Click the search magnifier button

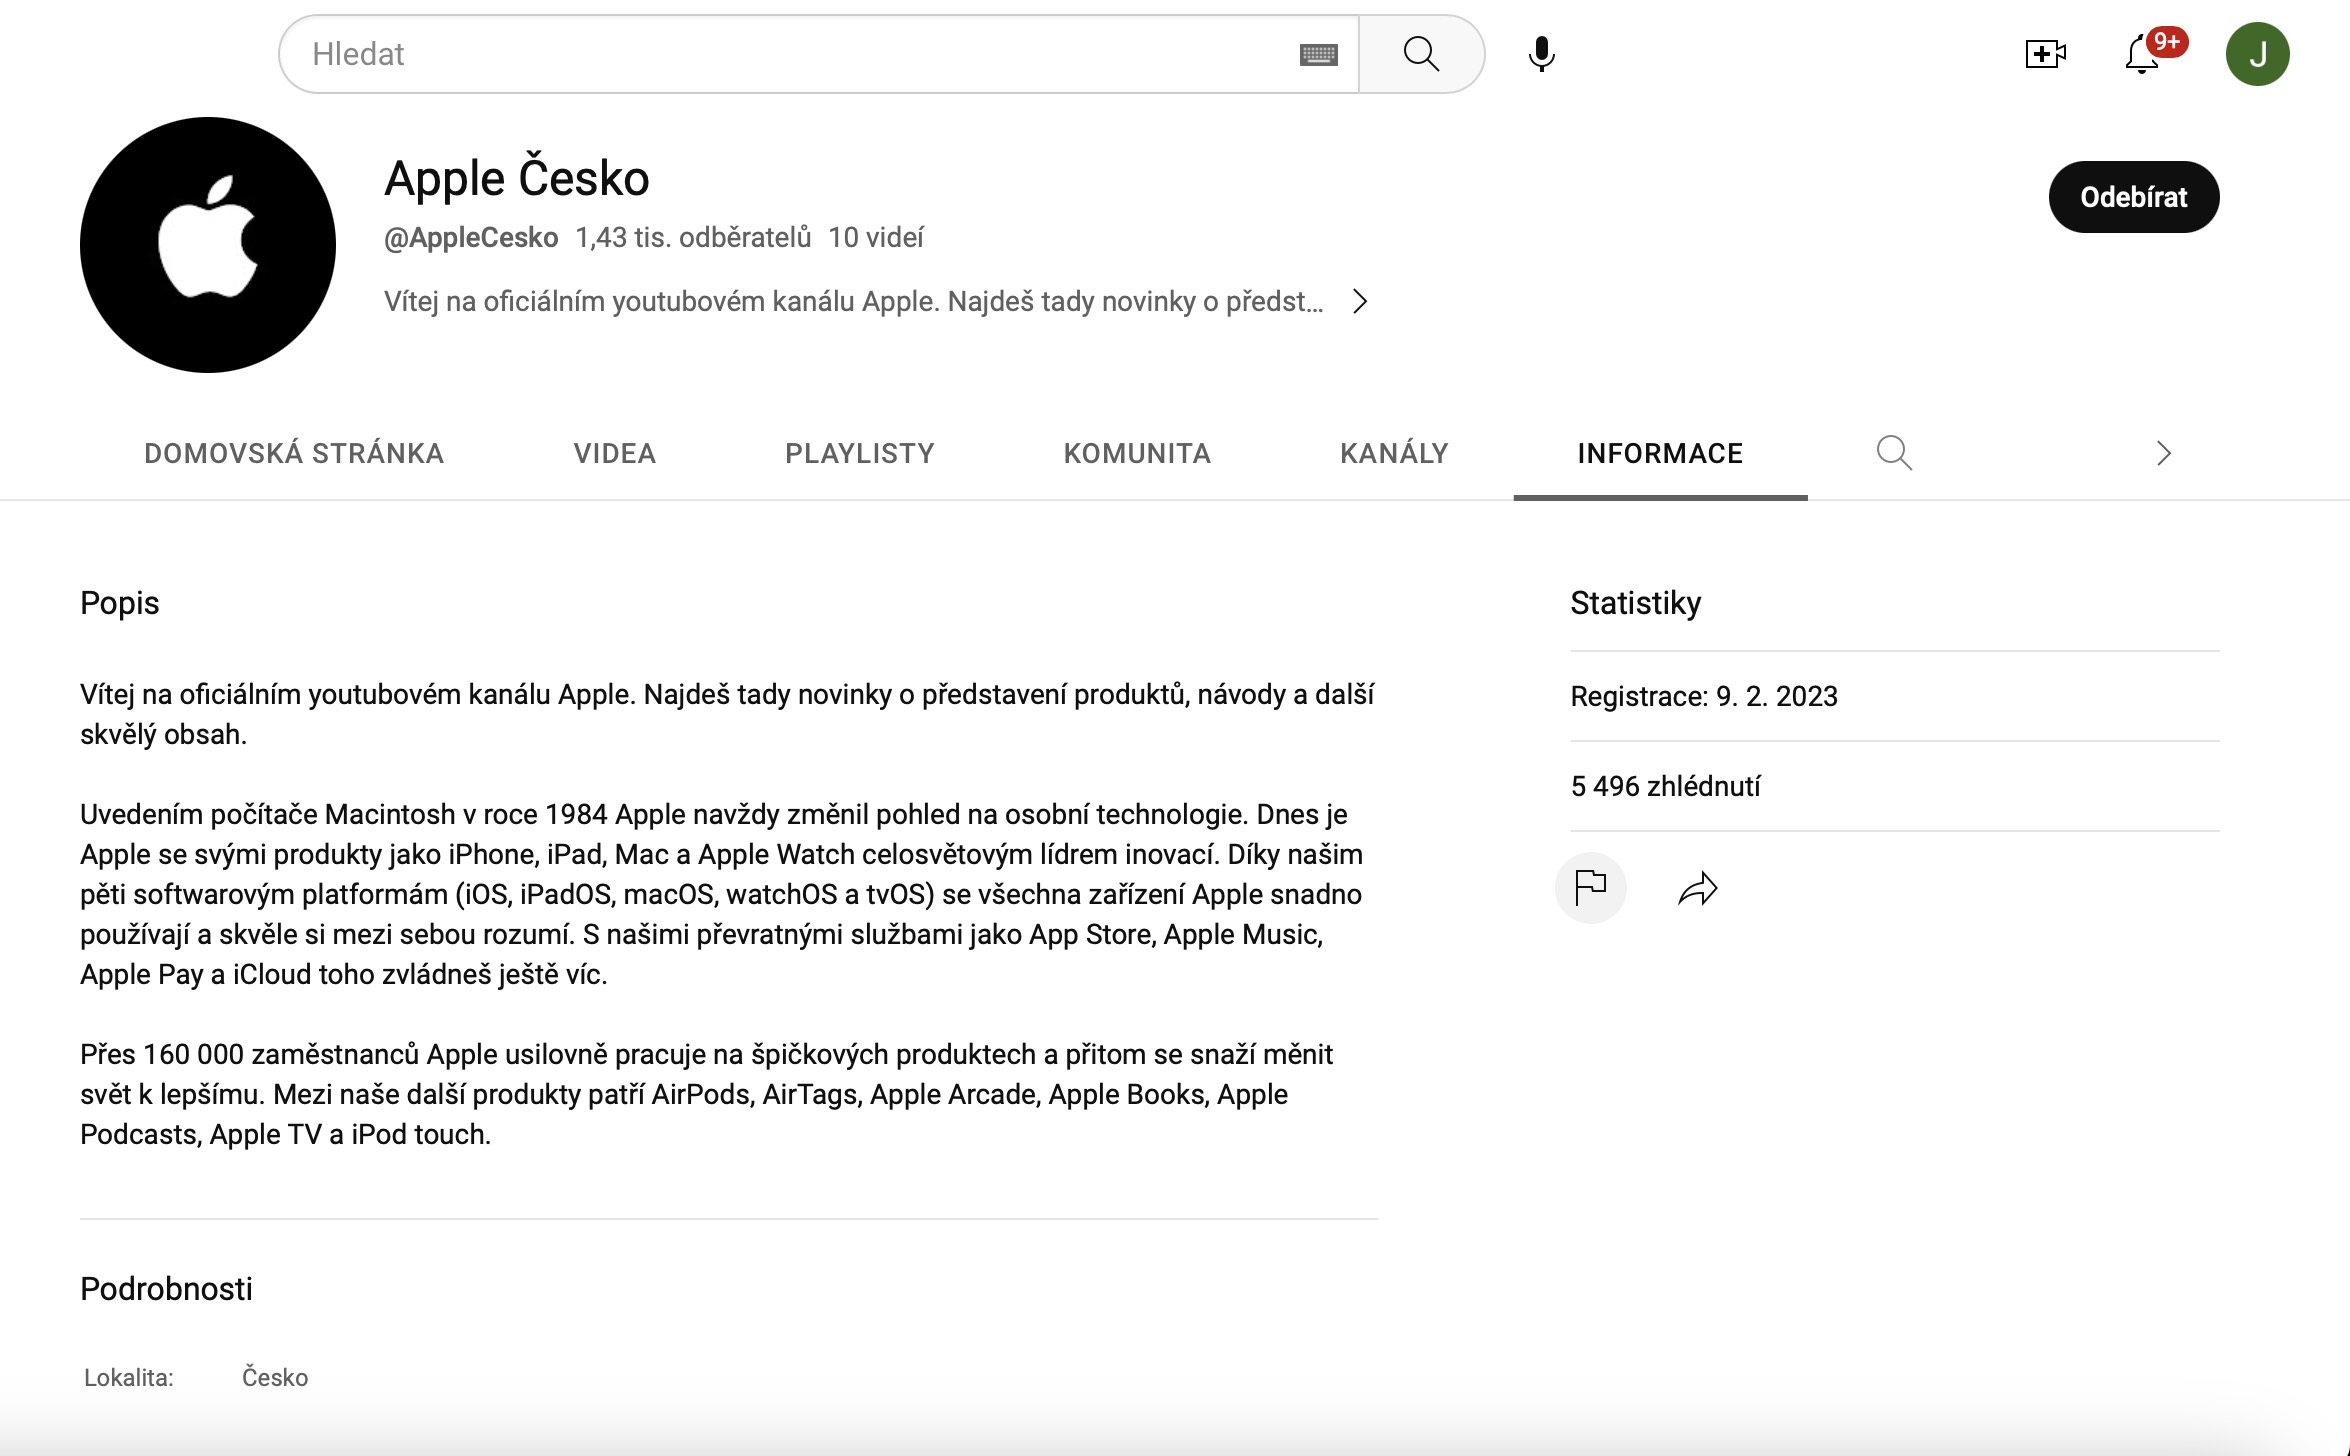click(x=1421, y=54)
